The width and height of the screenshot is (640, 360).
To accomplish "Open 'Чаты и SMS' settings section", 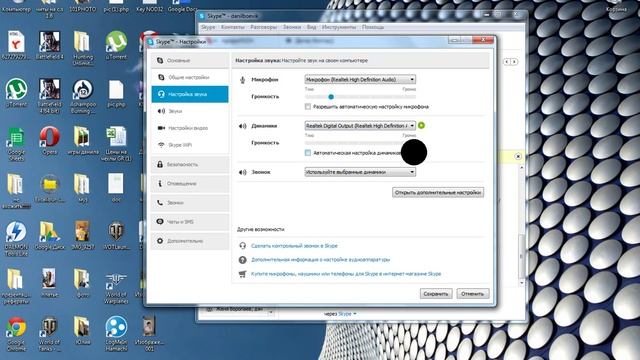I will 190,222.
